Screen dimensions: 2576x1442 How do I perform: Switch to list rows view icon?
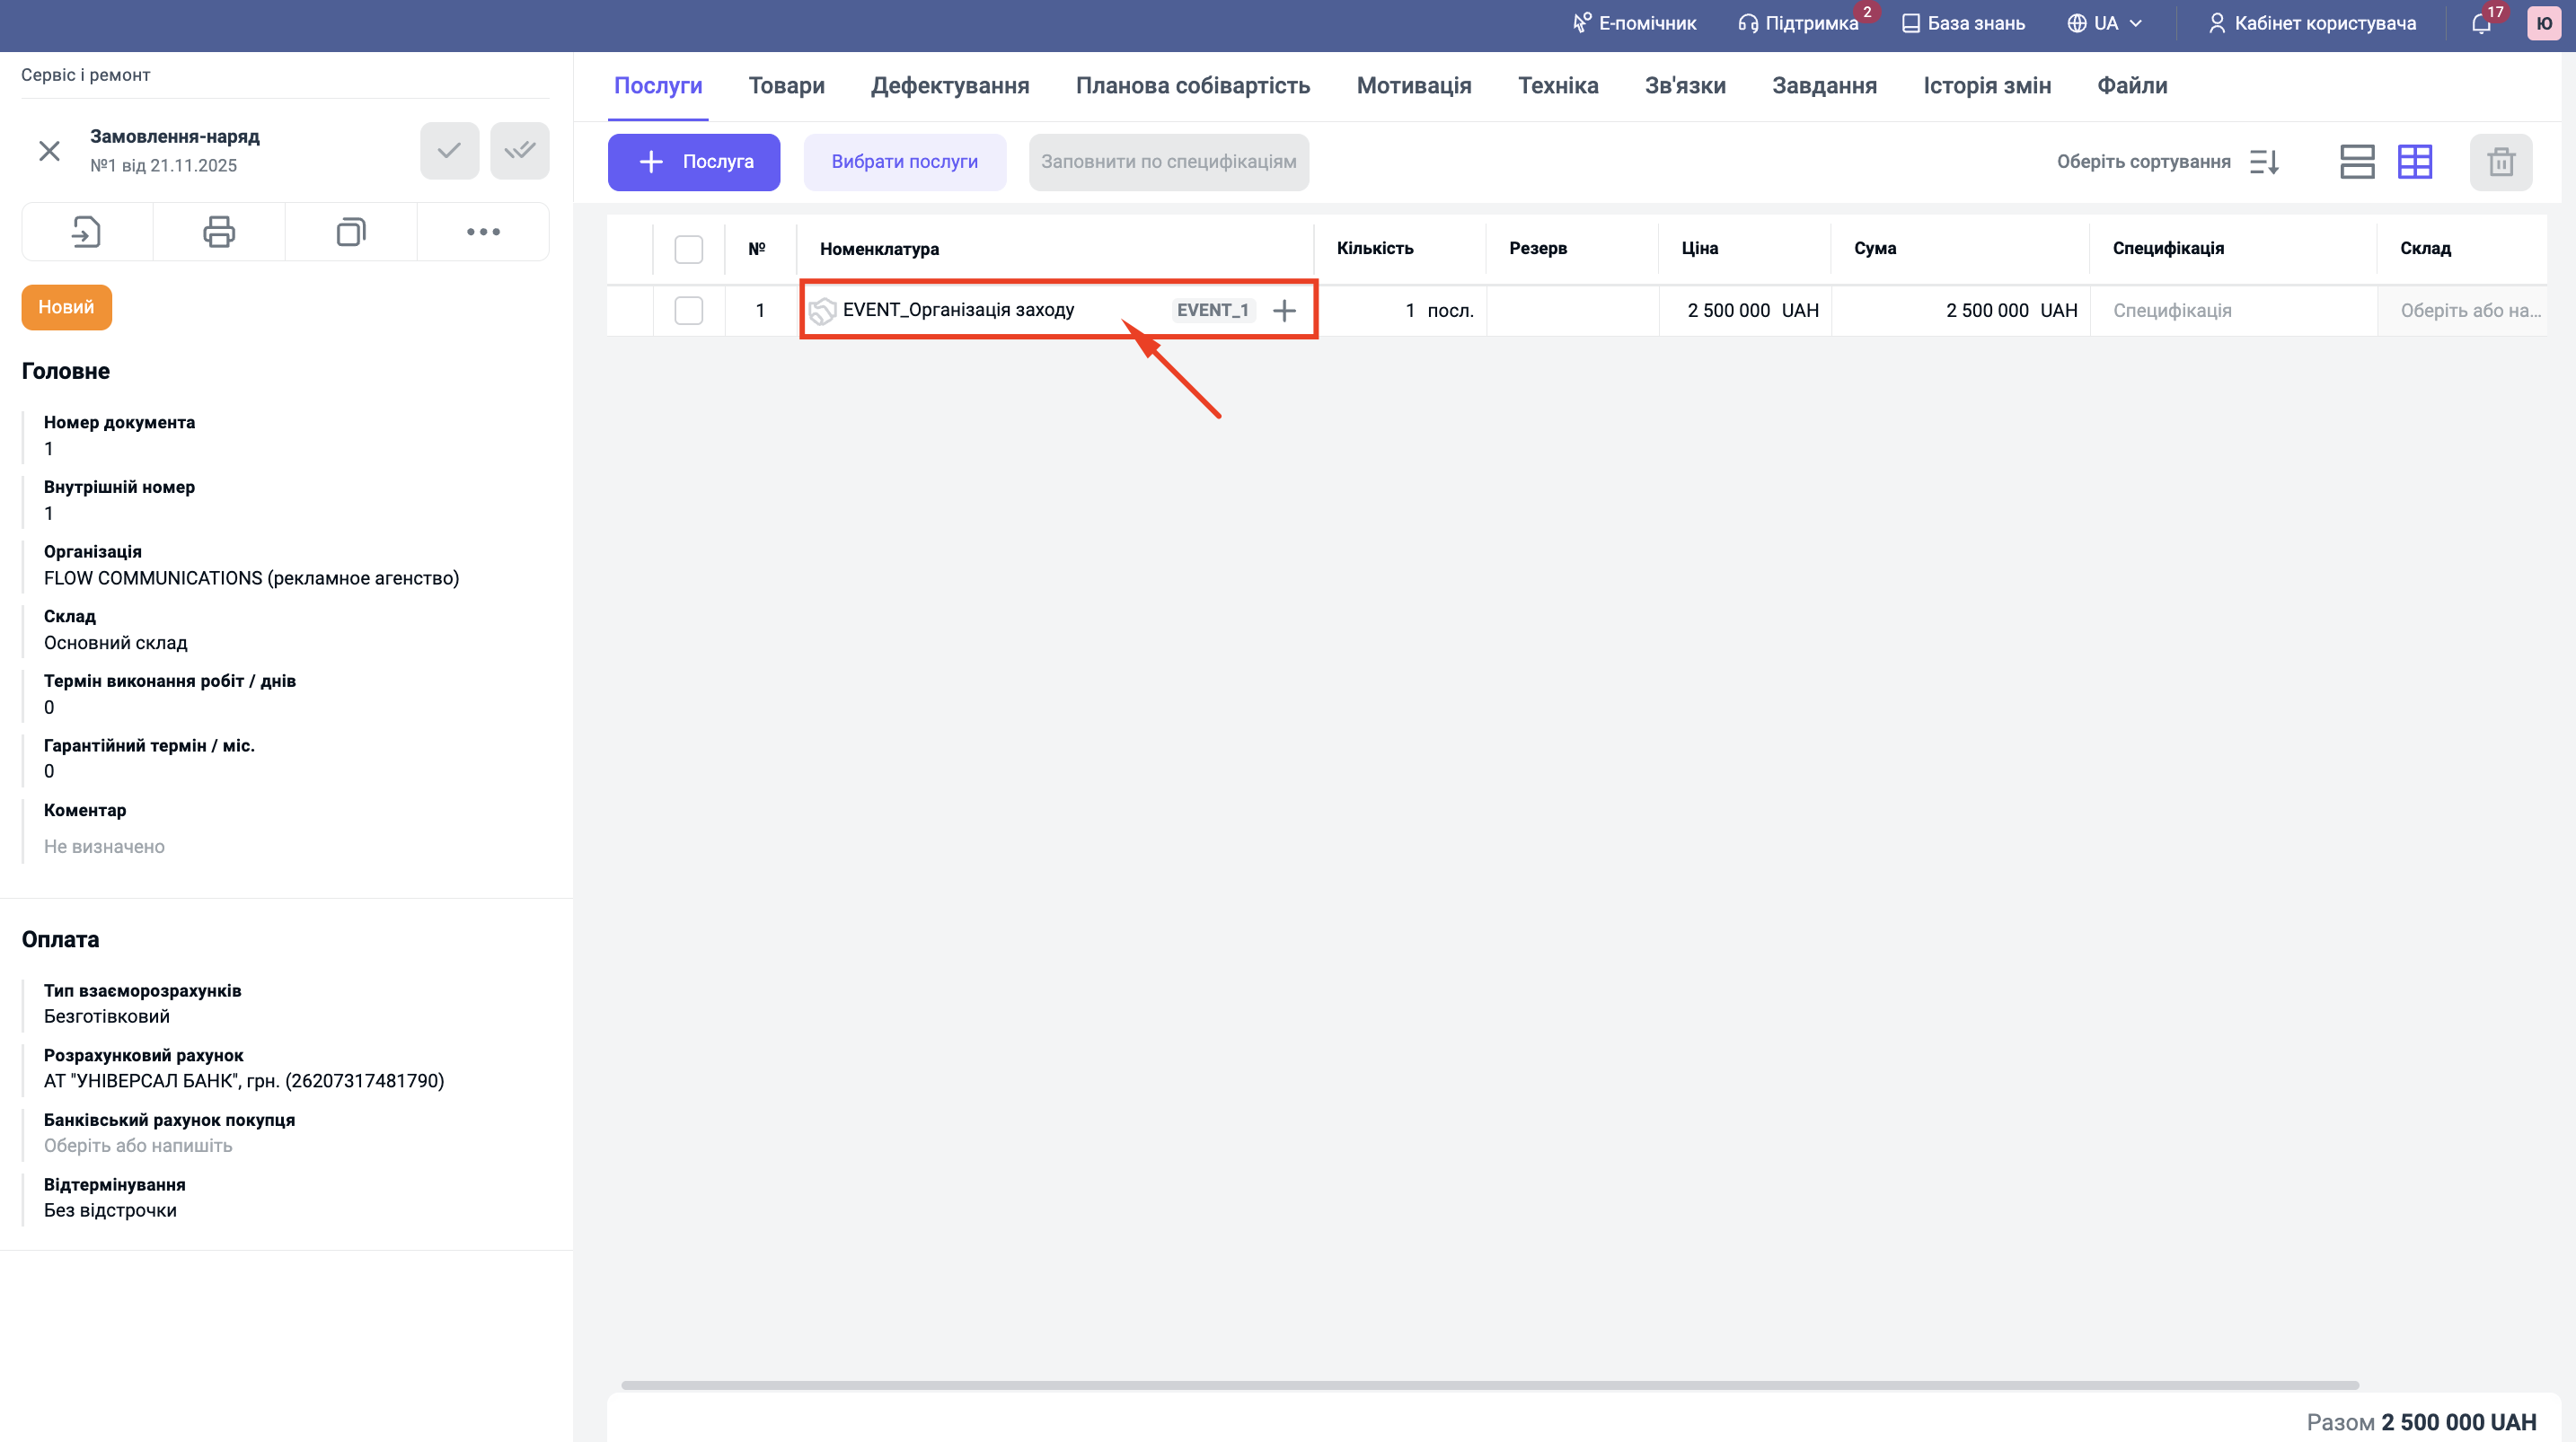(x=2356, y=162)
